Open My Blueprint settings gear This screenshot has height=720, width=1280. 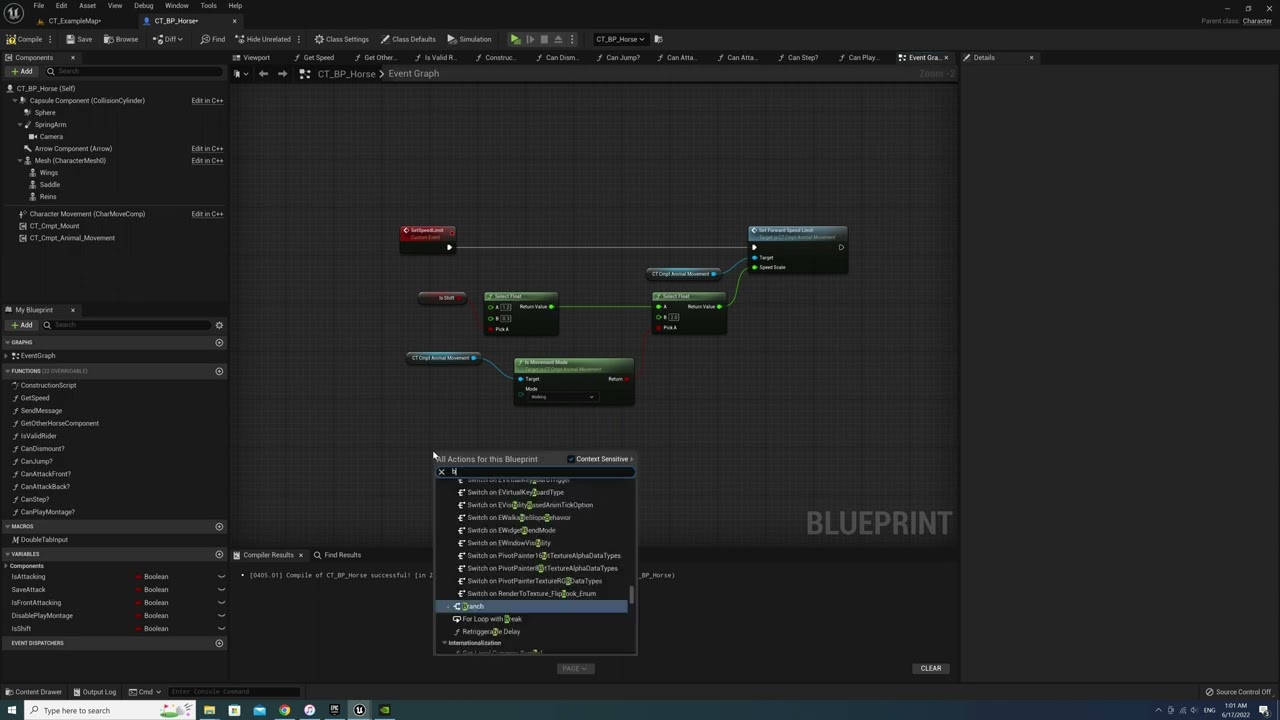tap(219, 324)
